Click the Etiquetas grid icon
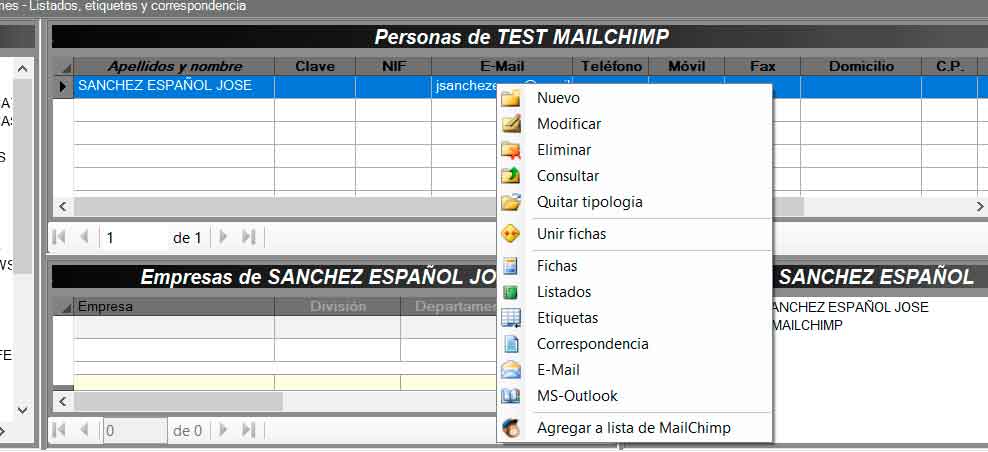The image size is (988, 452). pyautogui.click(x=511, y=318)
